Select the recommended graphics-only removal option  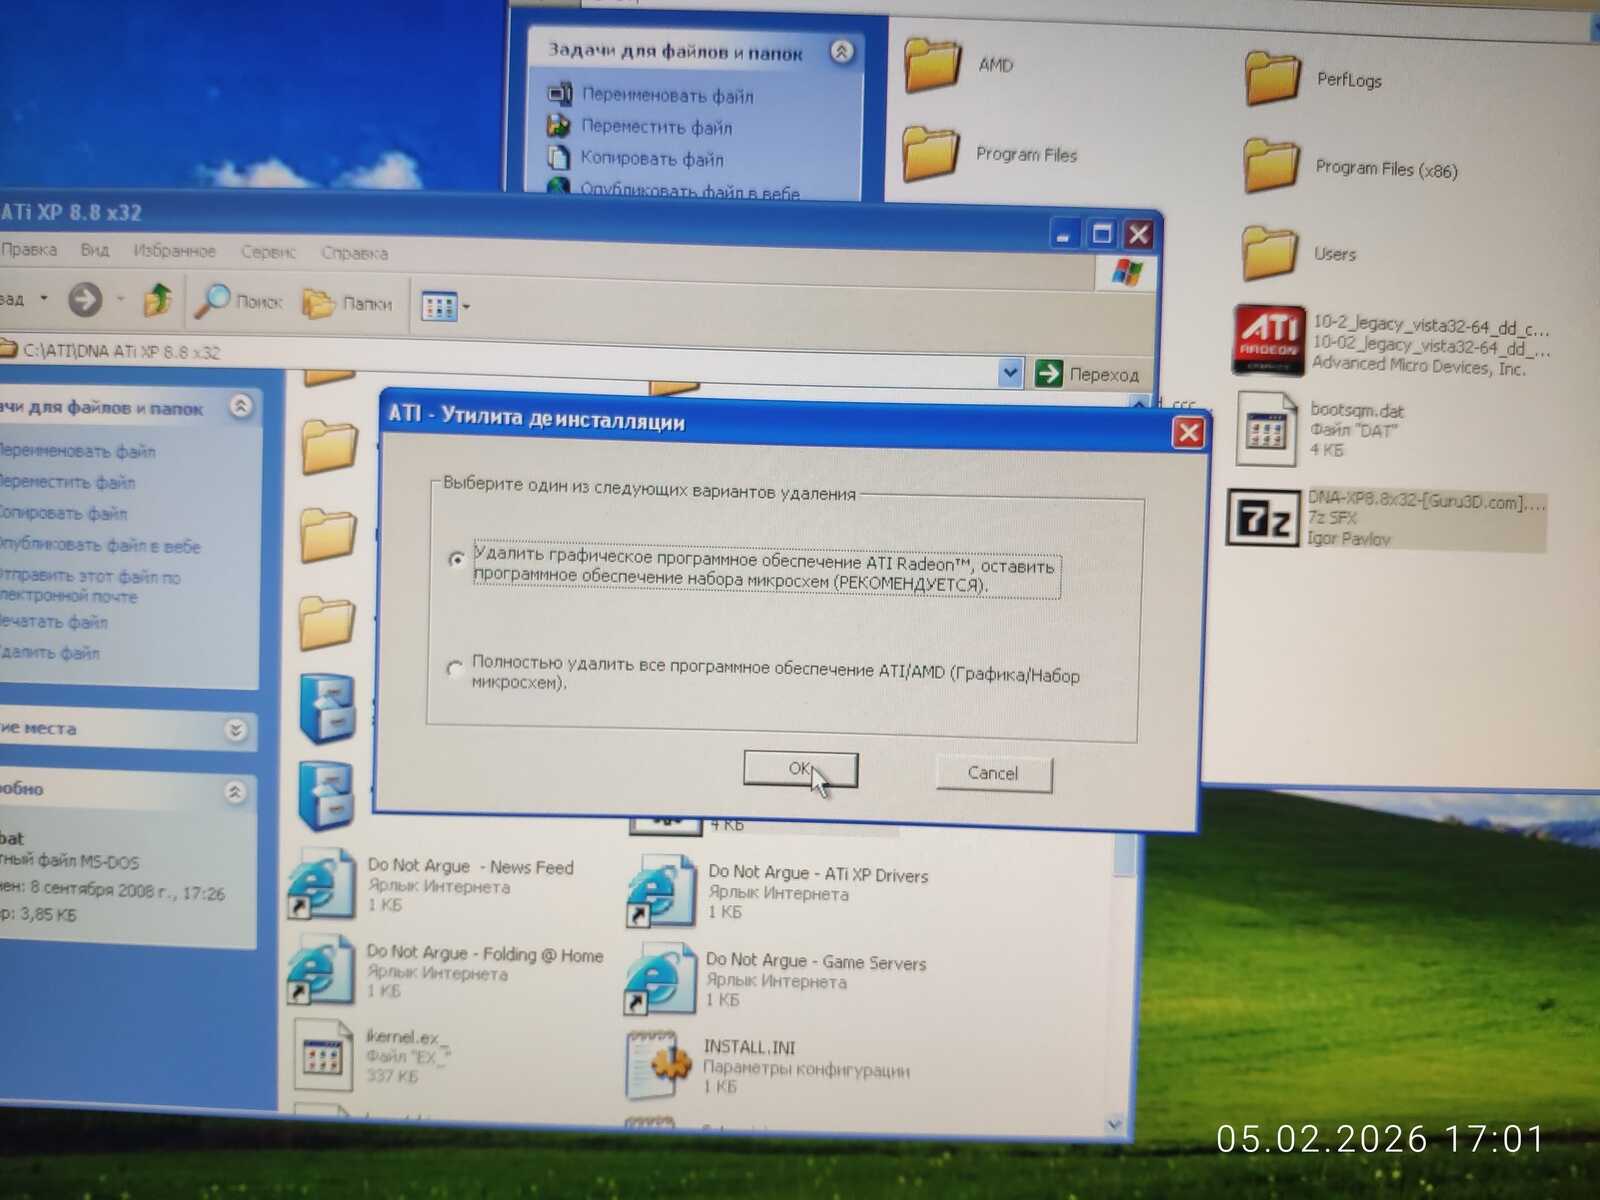pyautogui.click(x=456, y=559)
